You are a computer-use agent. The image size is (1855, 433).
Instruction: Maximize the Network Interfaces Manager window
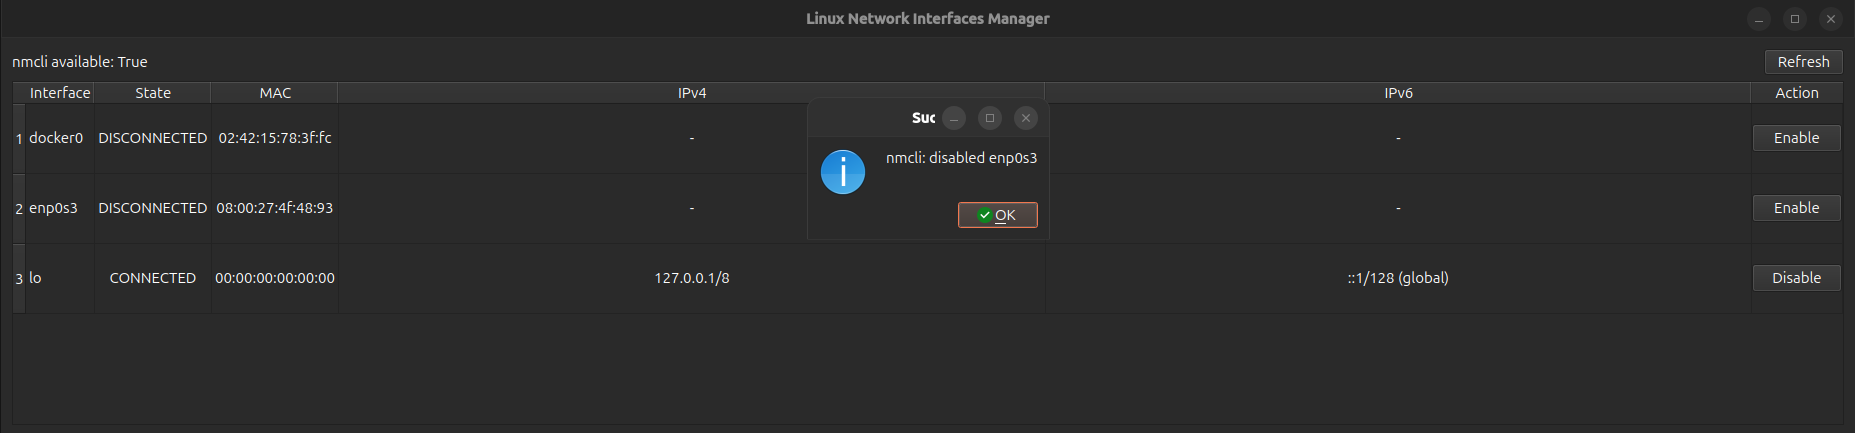tap(1795, 19)
